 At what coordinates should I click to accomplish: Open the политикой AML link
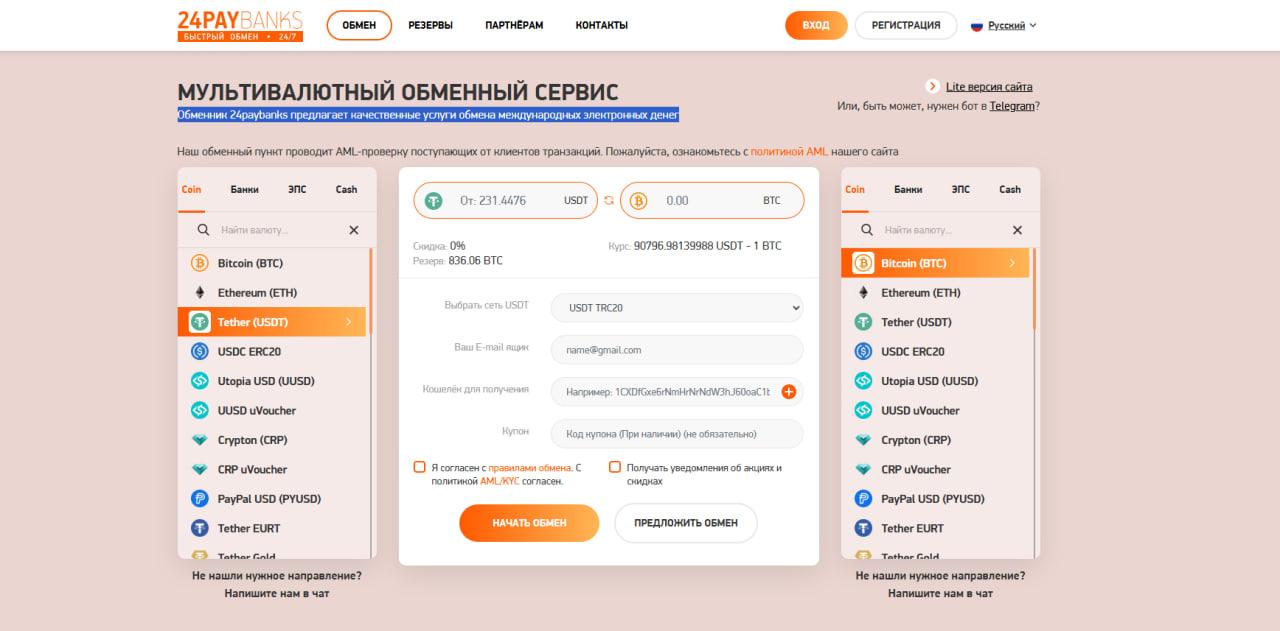coord(789,152)
